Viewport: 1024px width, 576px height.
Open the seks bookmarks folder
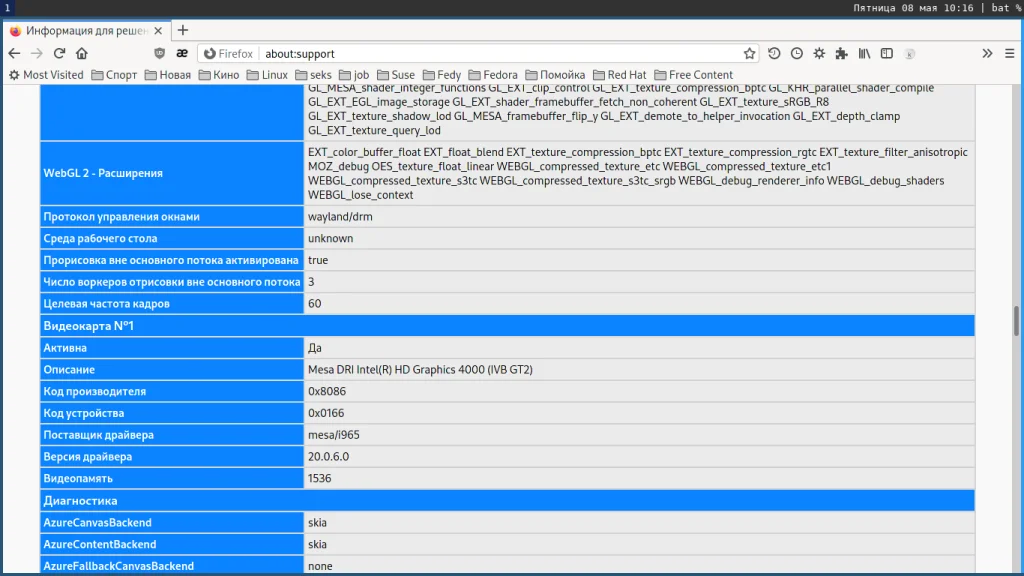coord(313,75)
